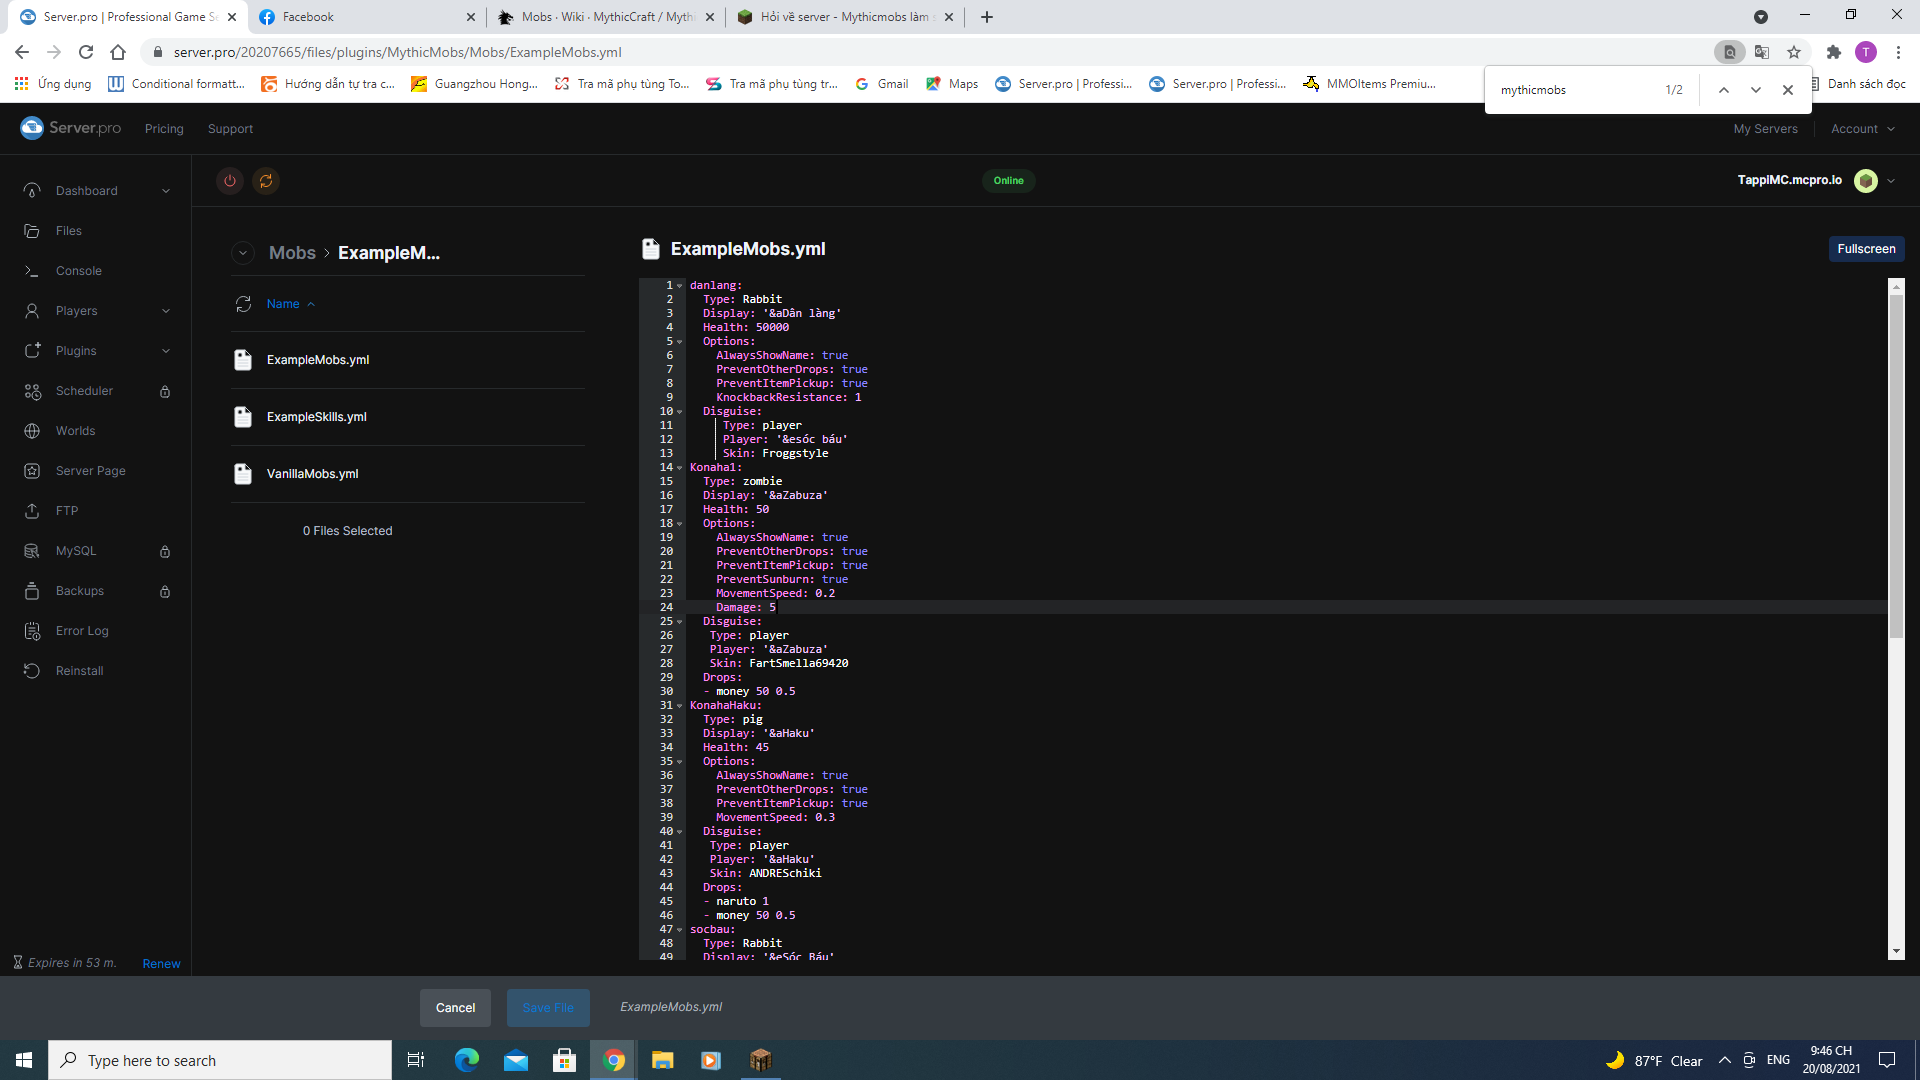
Task: Open the Worlds sidebar item
Action: click(75, 431)
